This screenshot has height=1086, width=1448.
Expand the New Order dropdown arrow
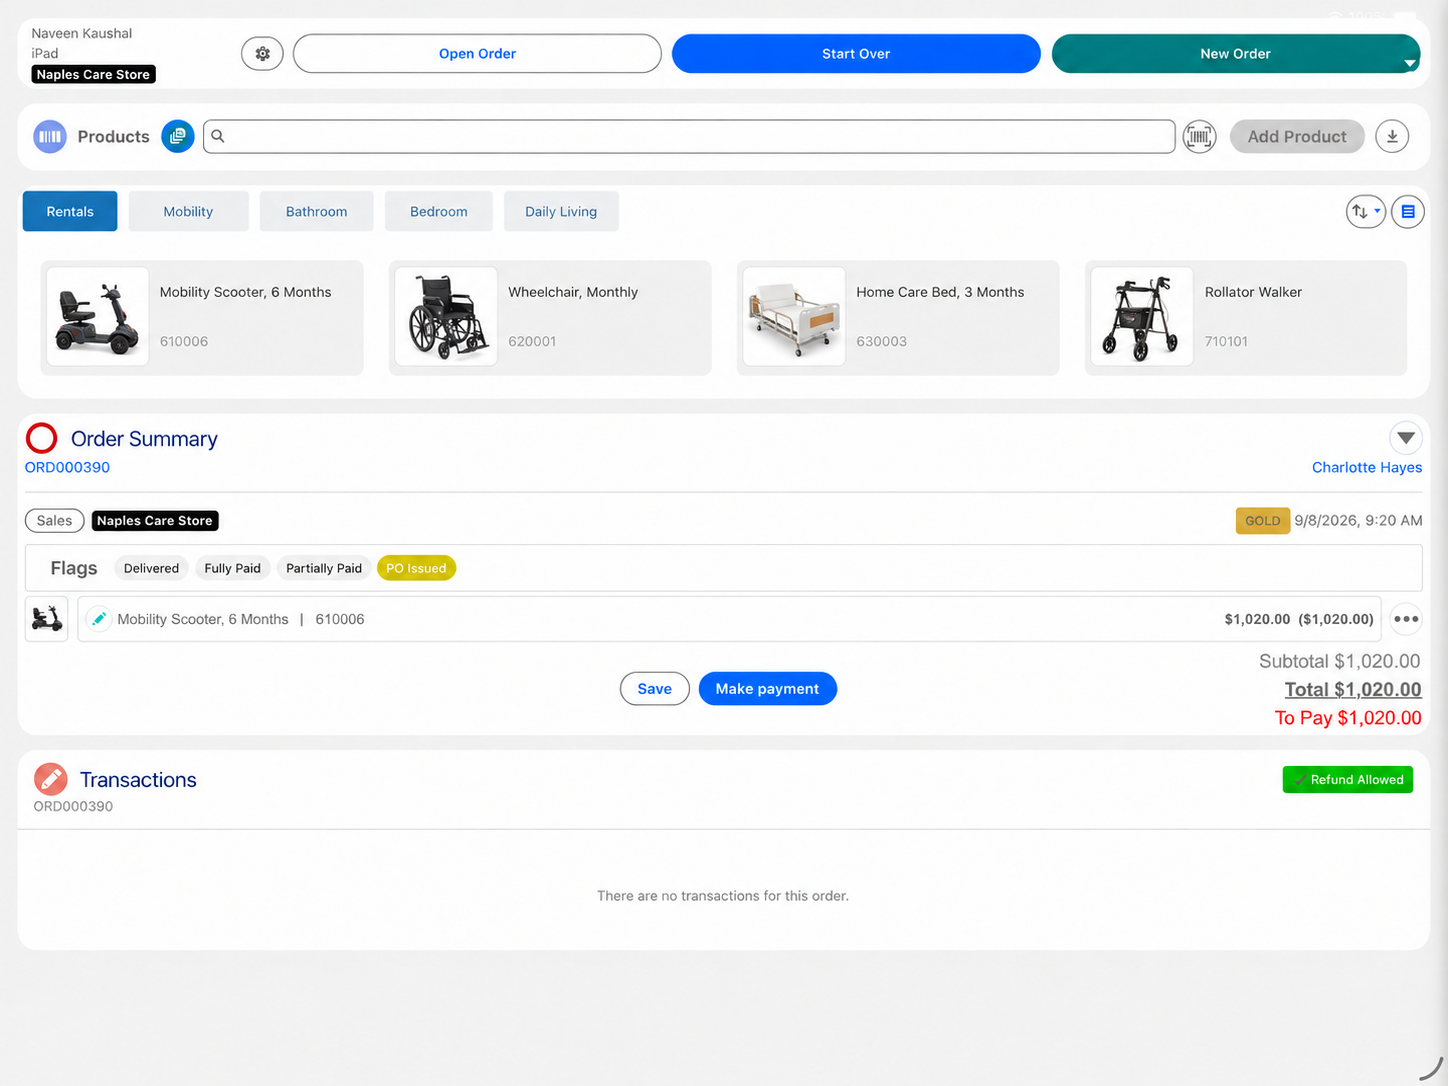coord(1410,63)
